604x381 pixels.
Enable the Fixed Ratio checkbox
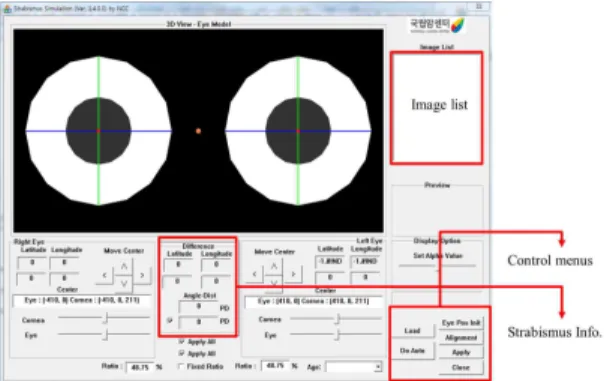coord(181,366)
